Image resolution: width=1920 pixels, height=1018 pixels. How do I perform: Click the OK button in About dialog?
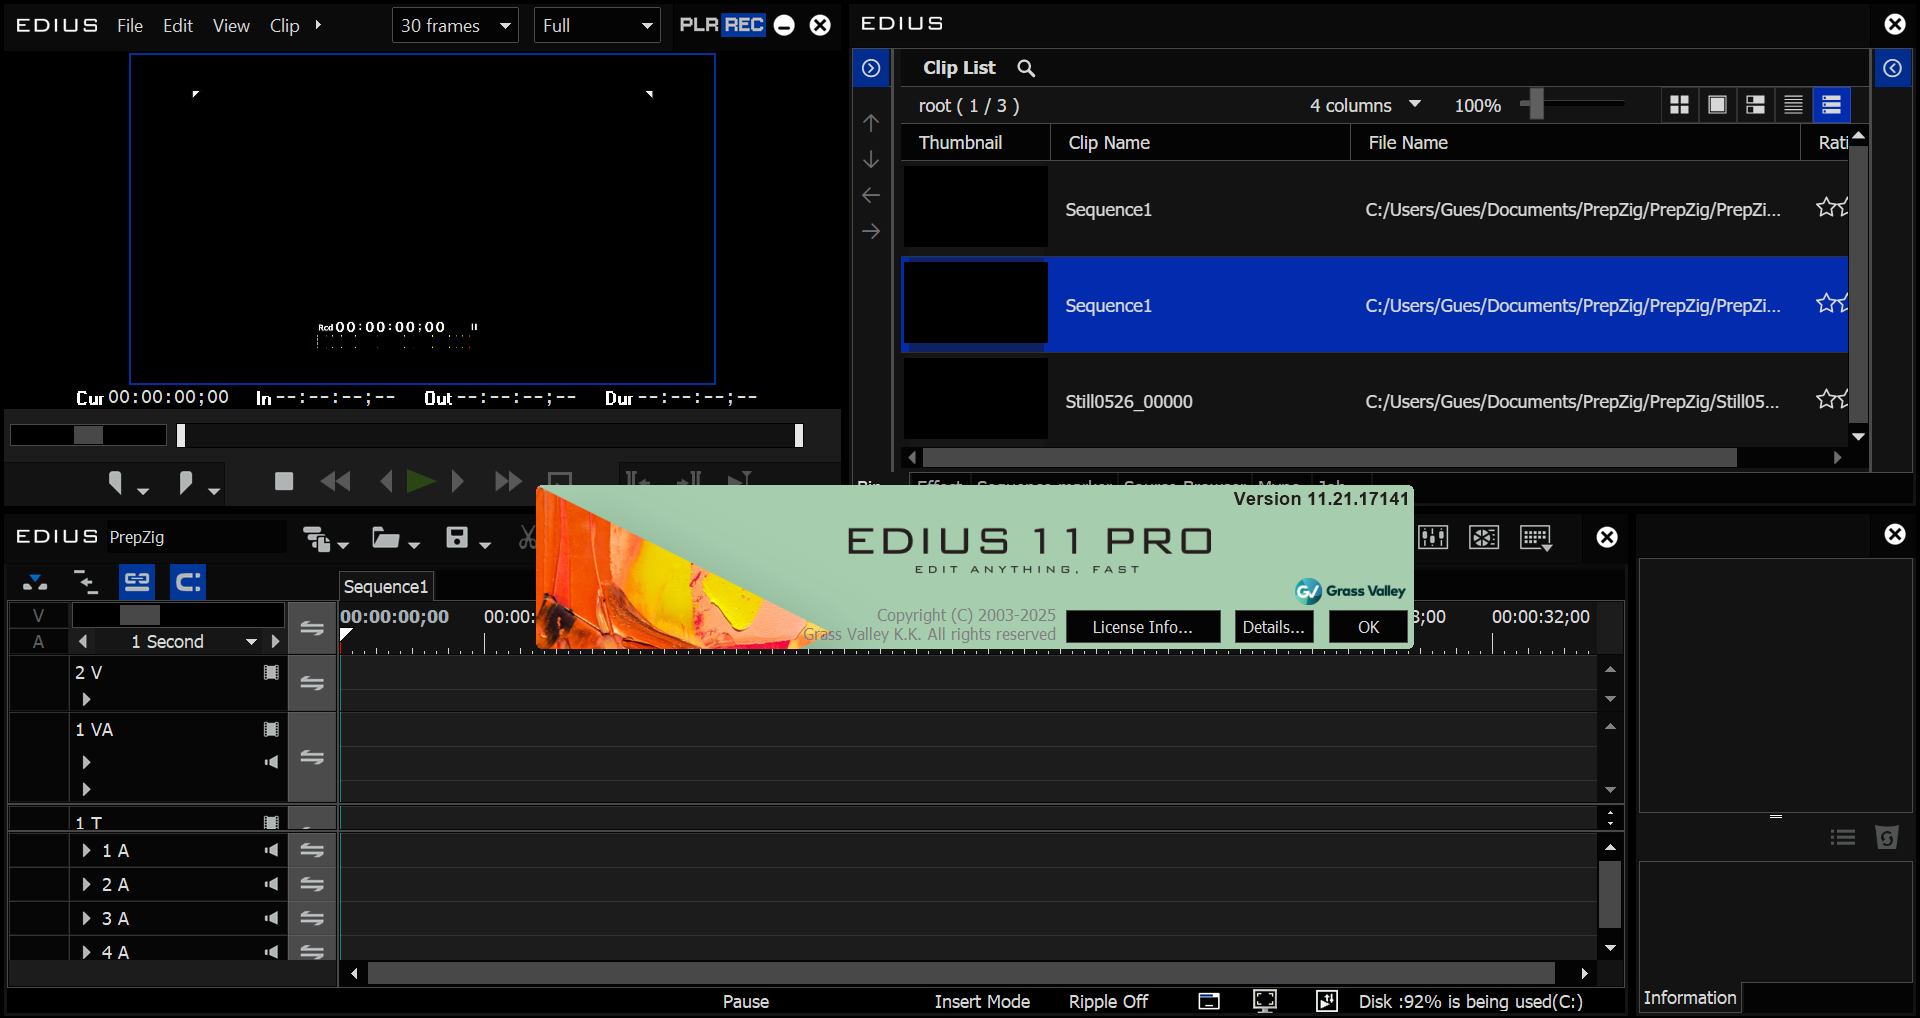tap(1368, 627)
